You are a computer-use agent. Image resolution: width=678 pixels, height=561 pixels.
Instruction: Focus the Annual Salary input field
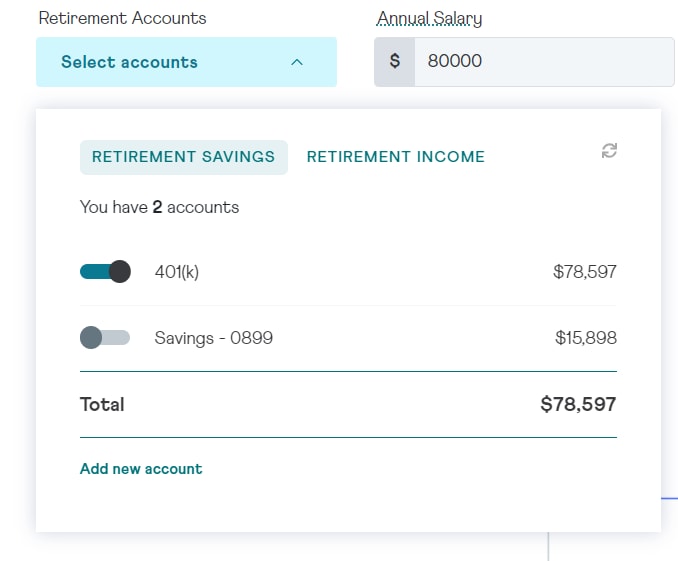coord(544,61)
